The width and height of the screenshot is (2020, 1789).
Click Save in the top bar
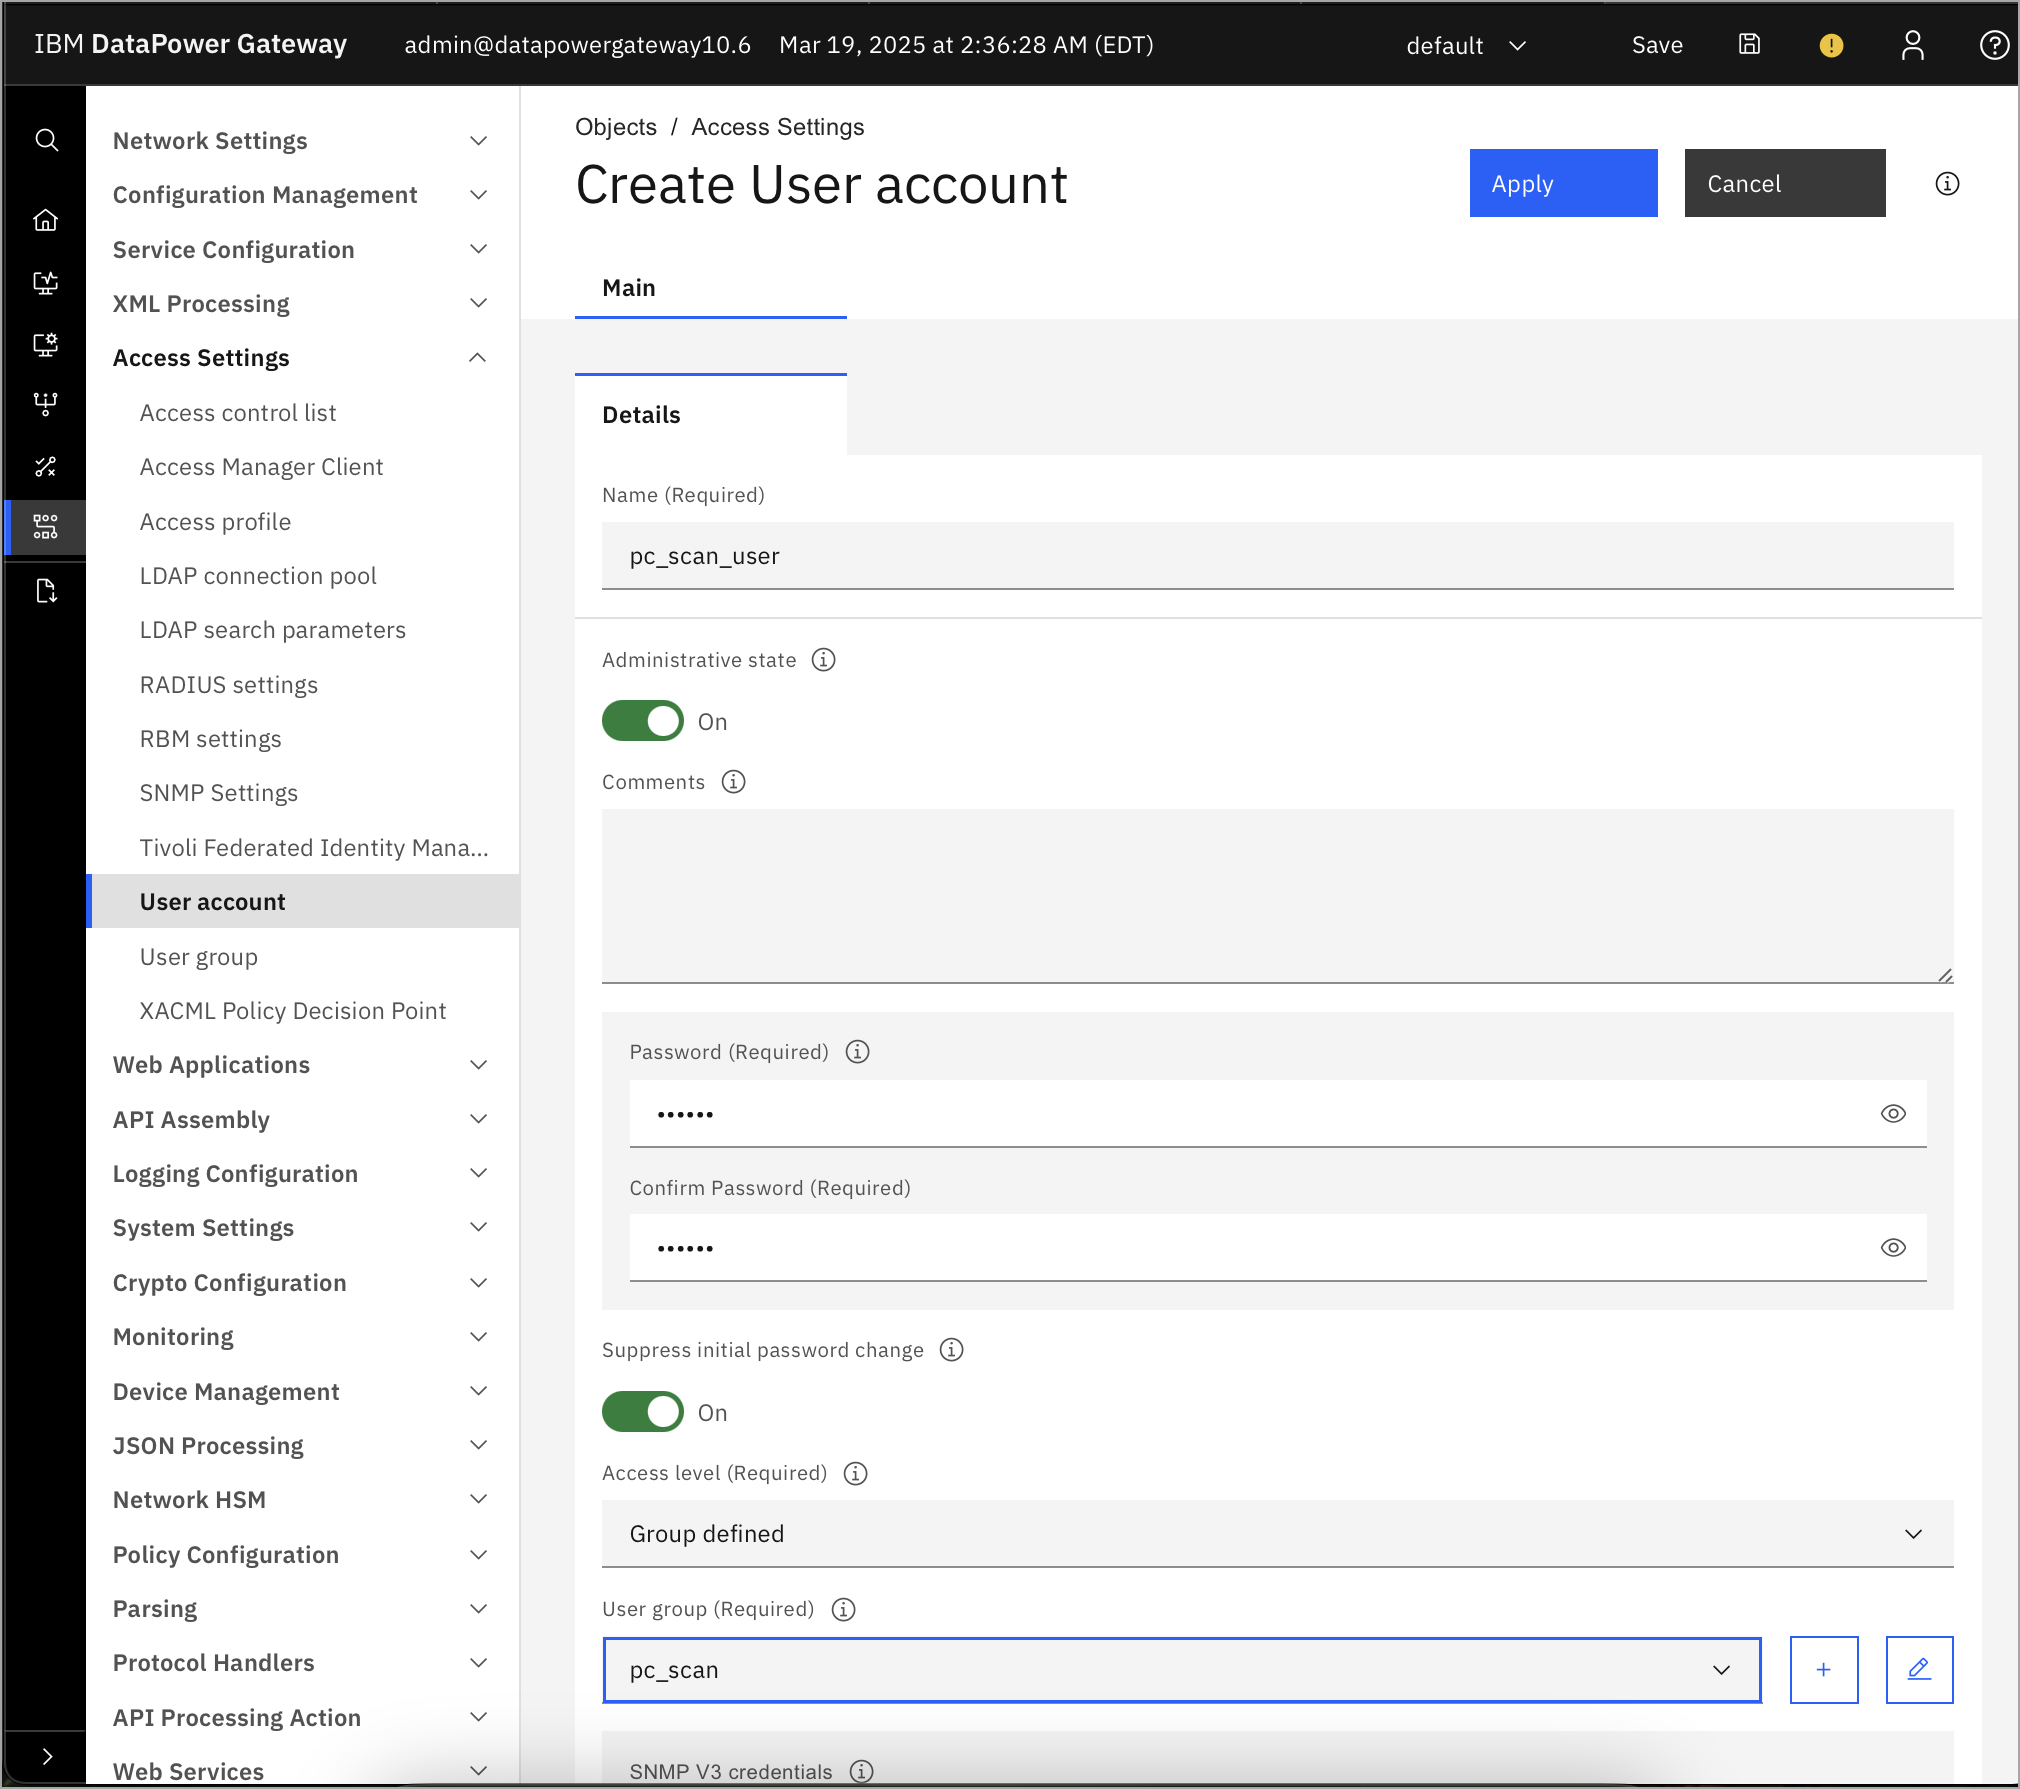(1657, 46)
